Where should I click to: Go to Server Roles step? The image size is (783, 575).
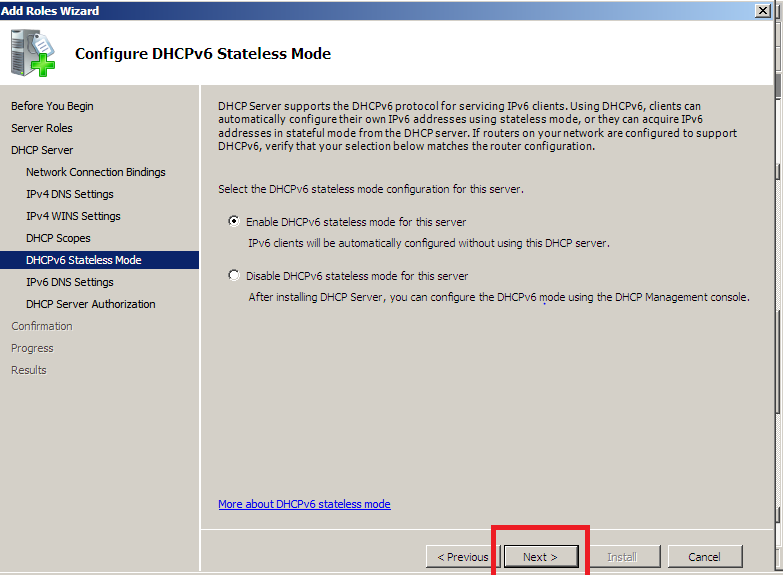pos(41,128)
